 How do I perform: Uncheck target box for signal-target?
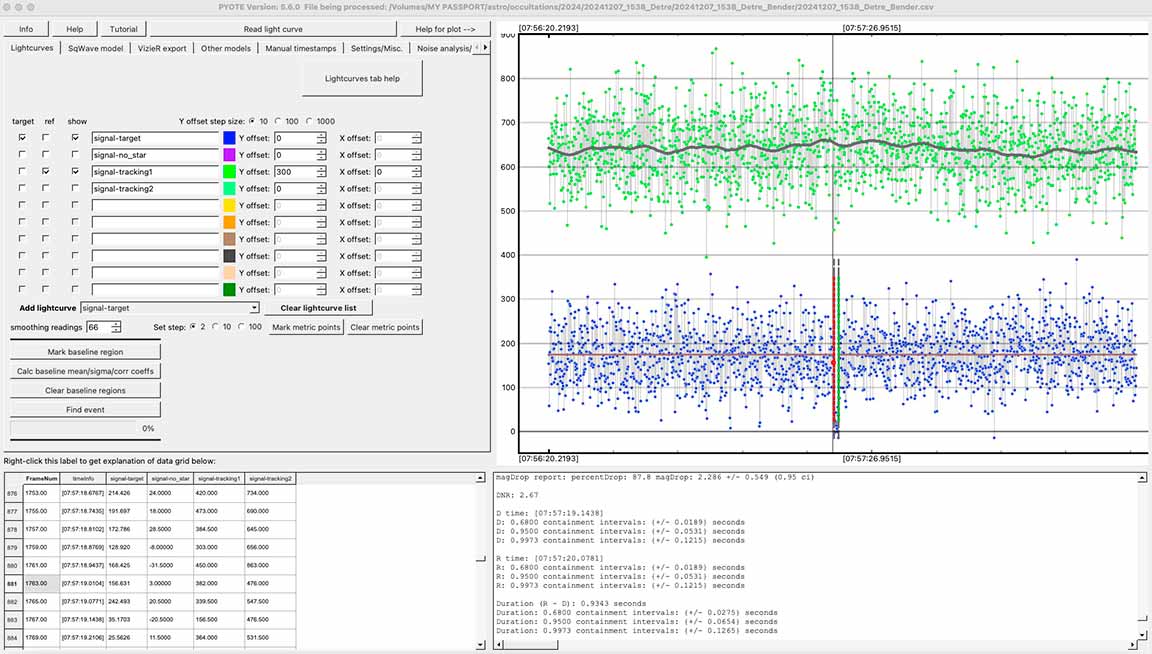click(22, 137)
